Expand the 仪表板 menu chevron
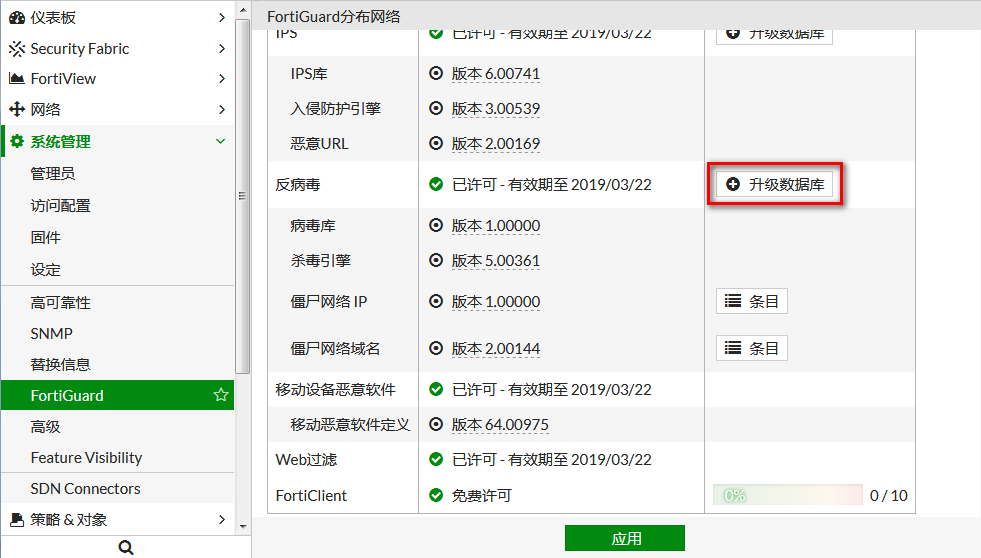The width and height of the screenshot is (981, 558). click(221, 18)
